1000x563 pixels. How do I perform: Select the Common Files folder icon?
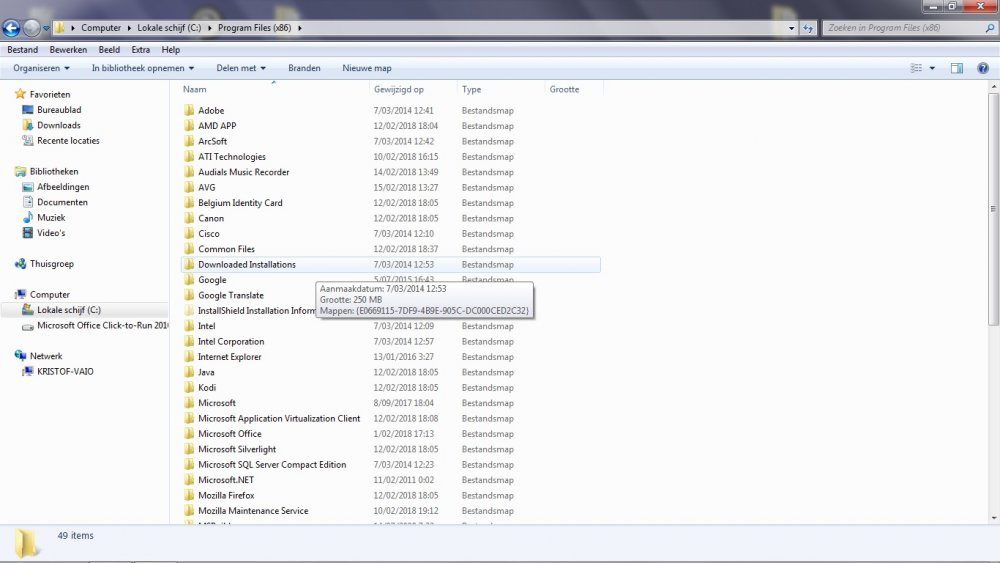pyautogui.click(x=189, y=249)
